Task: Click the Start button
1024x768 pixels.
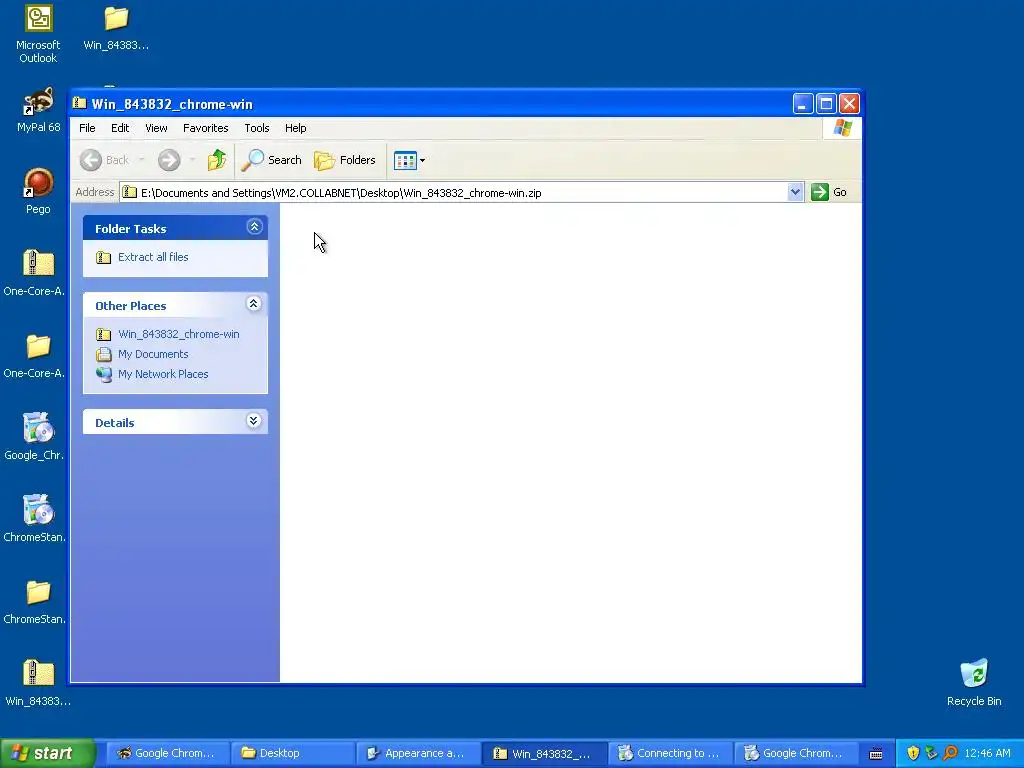Action: 47,753
